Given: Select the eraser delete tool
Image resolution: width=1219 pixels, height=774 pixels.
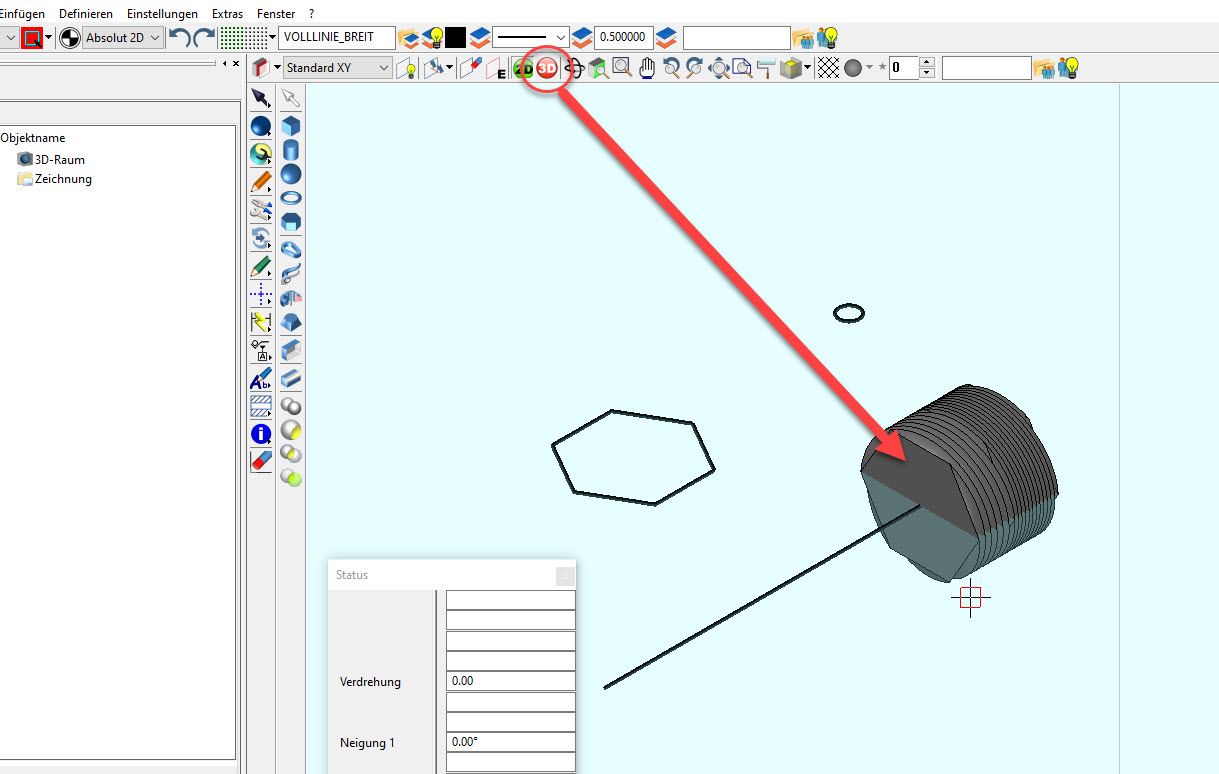Looking at the screenshot, I should point(260,461).
